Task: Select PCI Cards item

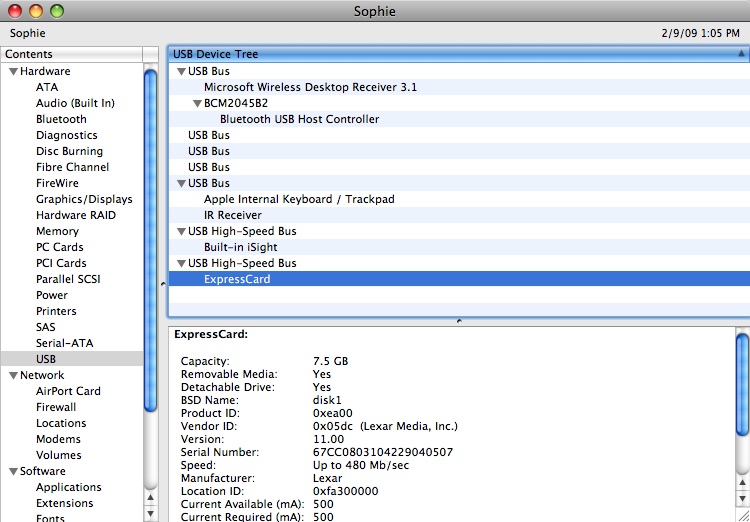Action: tap(61, 264)
